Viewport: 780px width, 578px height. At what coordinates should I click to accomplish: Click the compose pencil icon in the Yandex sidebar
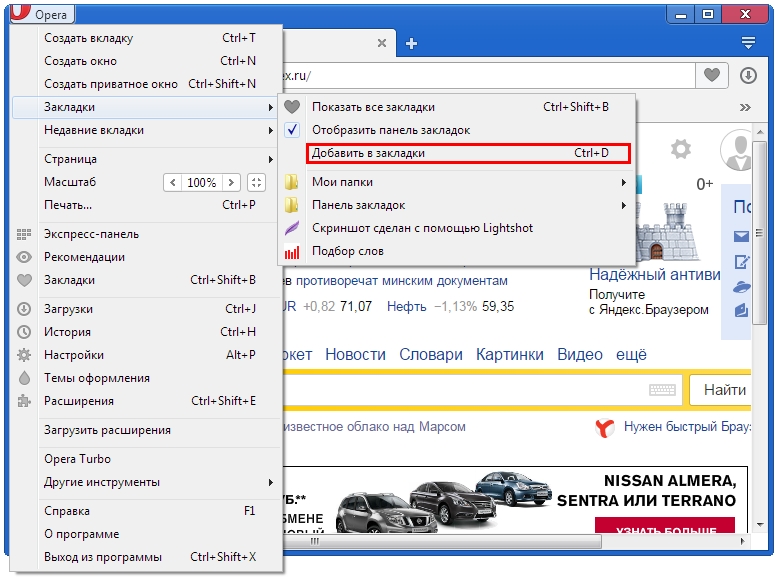pyautogui.click(x=742, y=261)
